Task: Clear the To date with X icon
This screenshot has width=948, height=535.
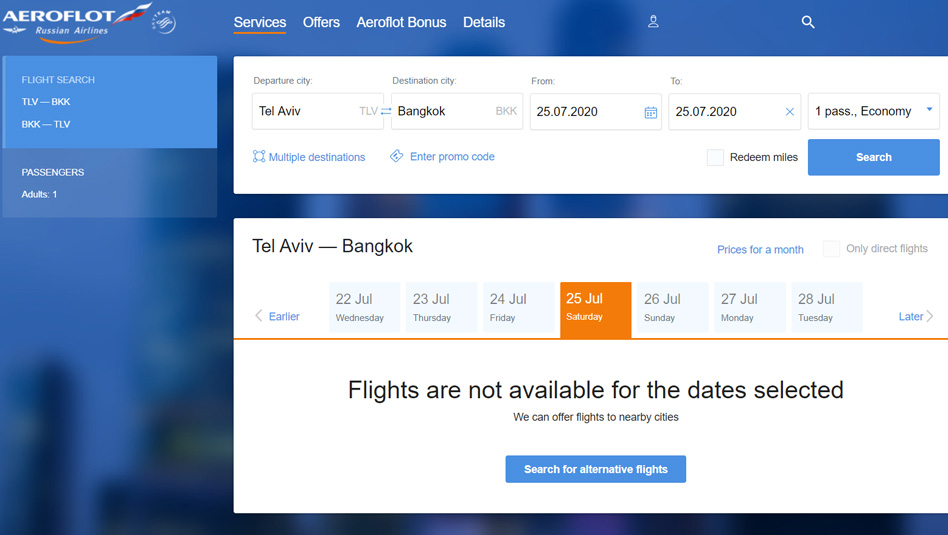Action: click(789, 112)
